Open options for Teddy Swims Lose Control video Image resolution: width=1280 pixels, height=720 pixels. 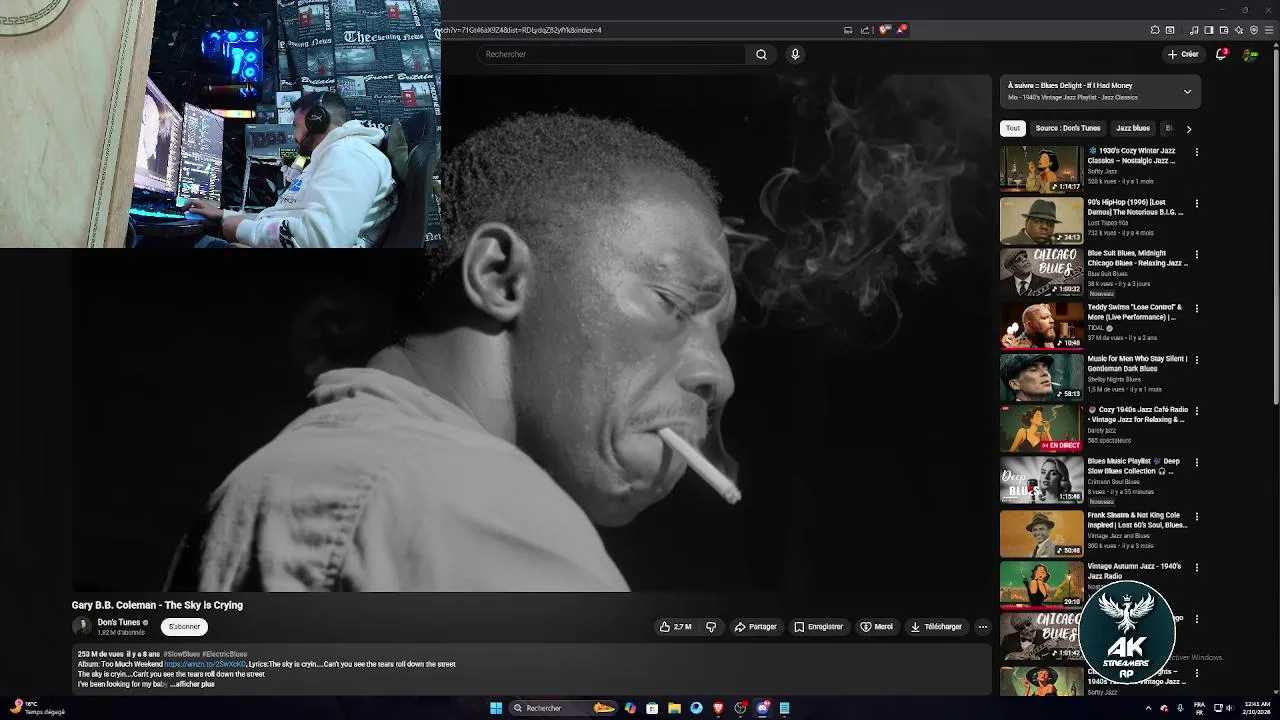point(1196,308)
